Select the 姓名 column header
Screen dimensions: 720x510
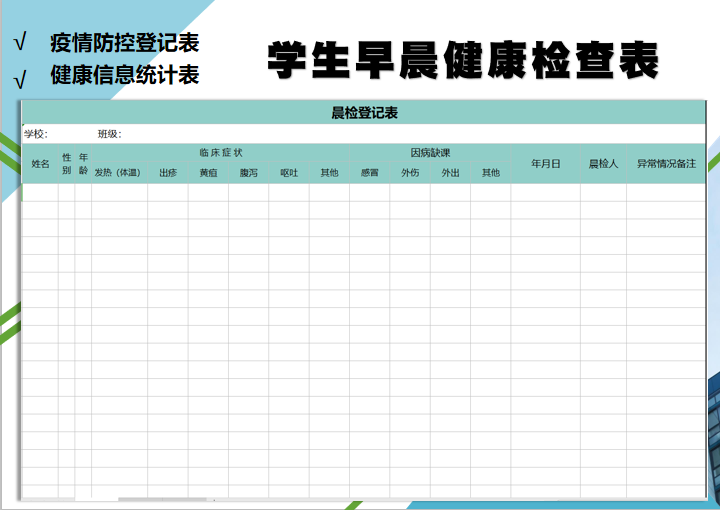(40, 163)
